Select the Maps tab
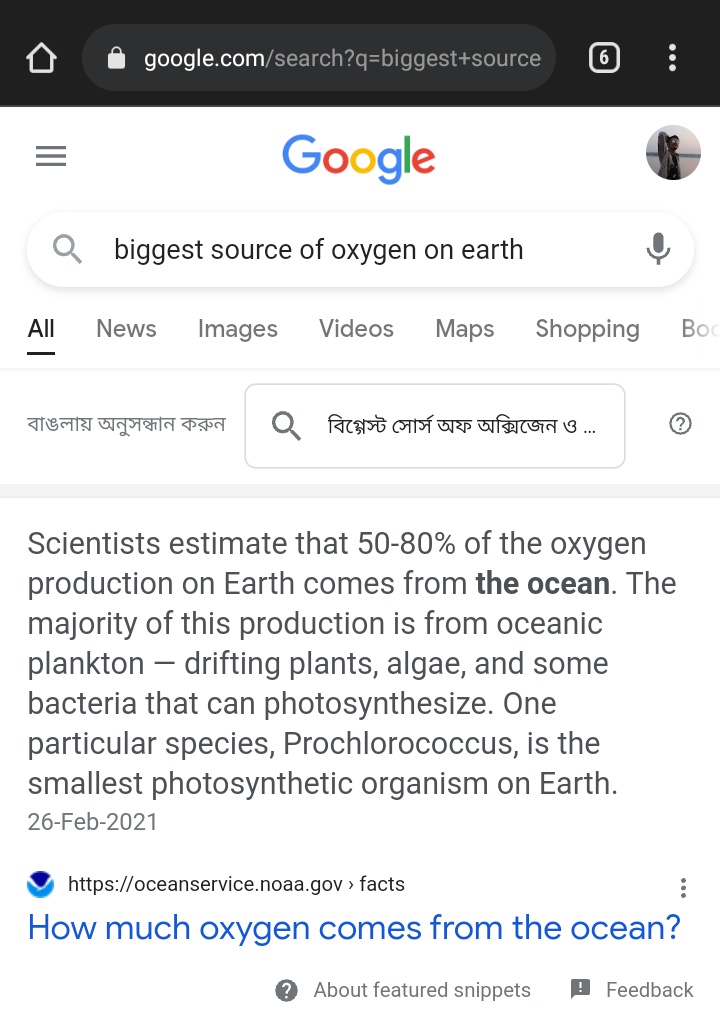The height and width of the screenshot is (1019, 720). click(464, 329)
